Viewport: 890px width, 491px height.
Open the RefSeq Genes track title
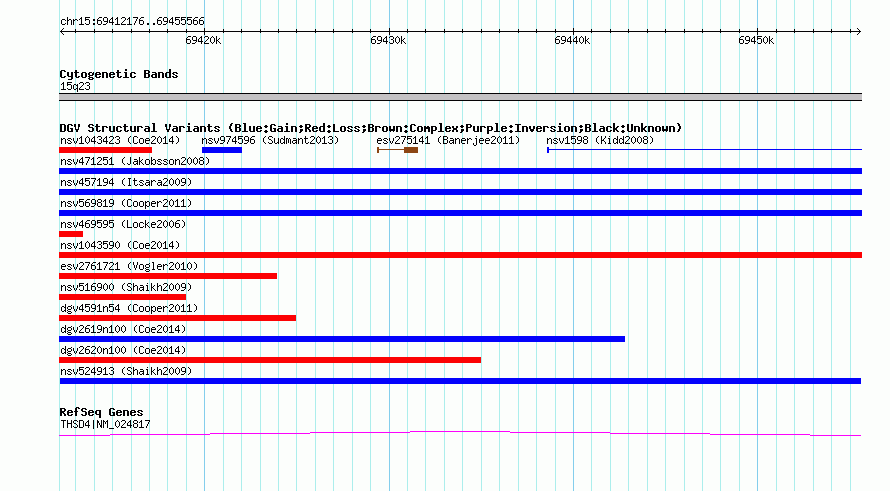[102, 412]
